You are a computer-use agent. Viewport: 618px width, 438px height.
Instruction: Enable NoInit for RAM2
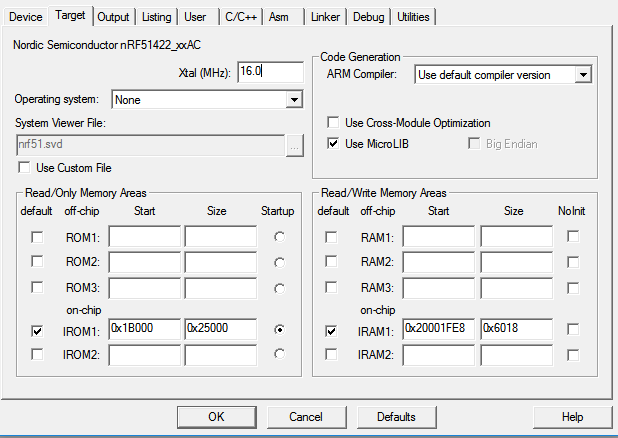point(573,262)
